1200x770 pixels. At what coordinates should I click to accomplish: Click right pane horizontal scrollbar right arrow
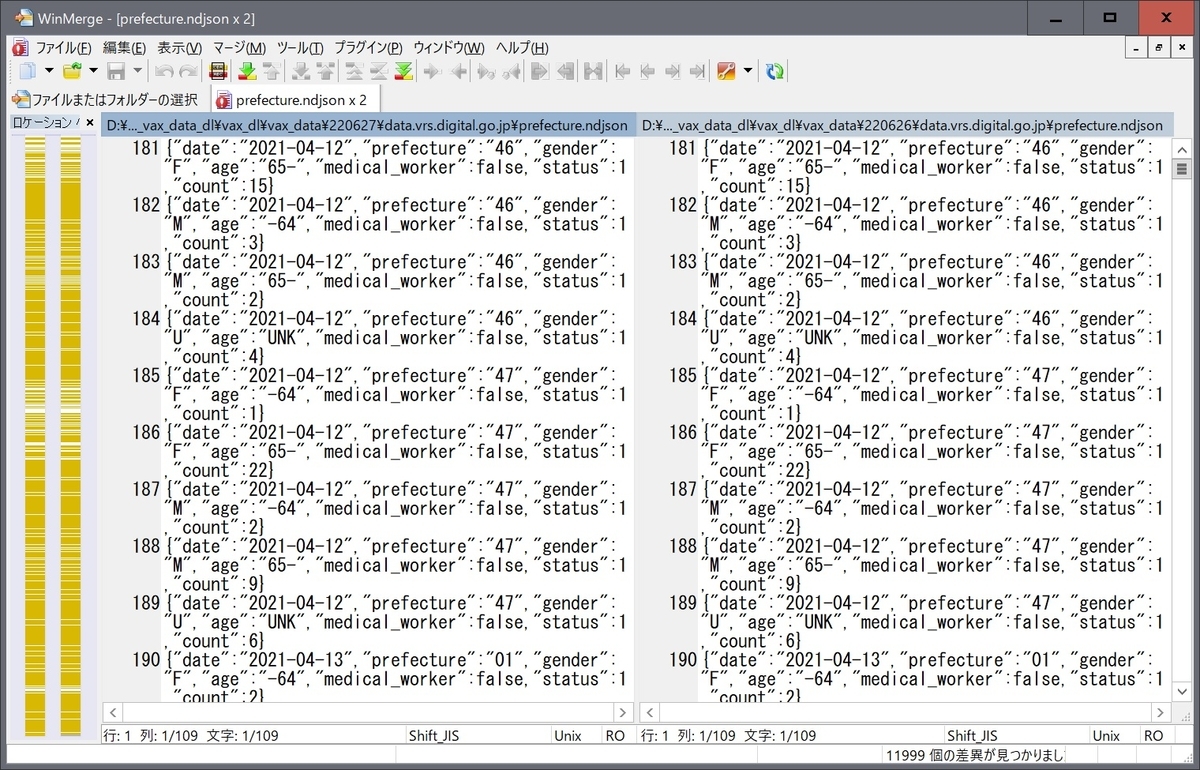pos(1159,713)
